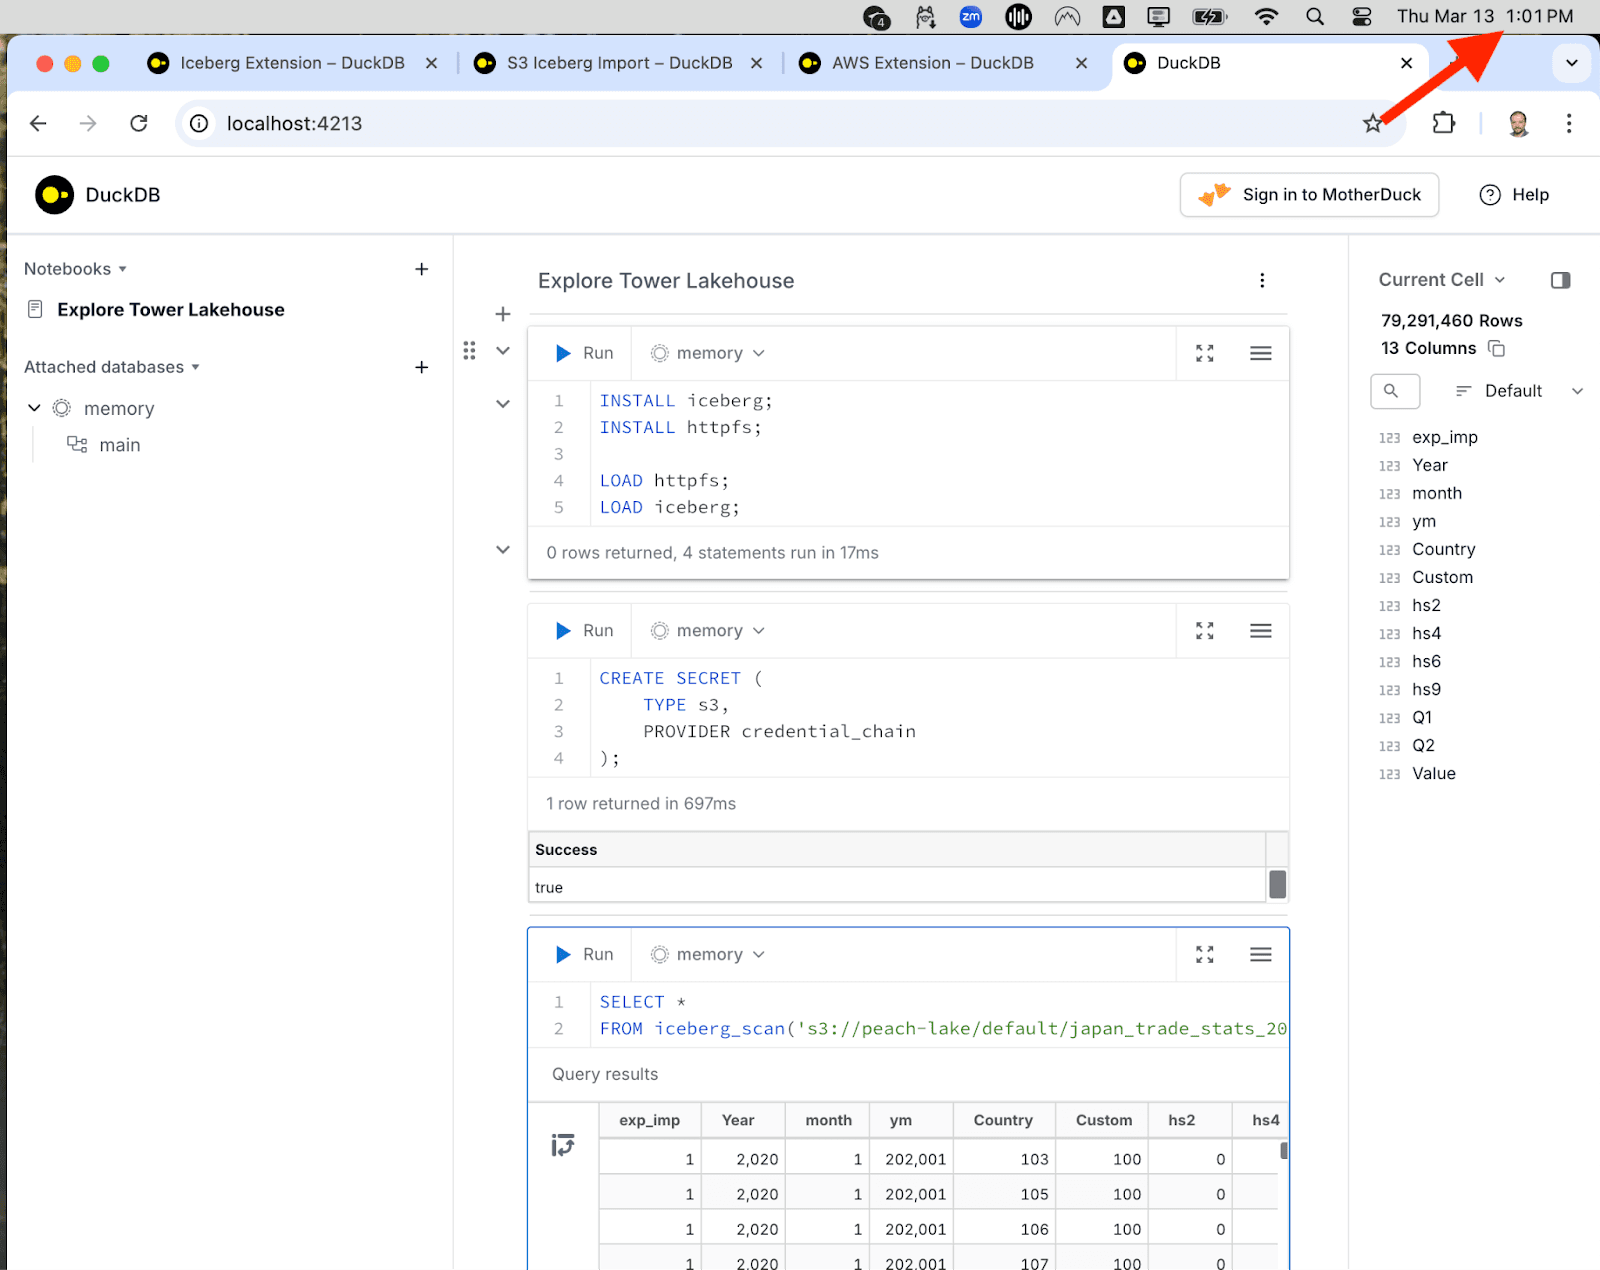Copy the column list in Current Cell panel

[x=1497, y=348]
